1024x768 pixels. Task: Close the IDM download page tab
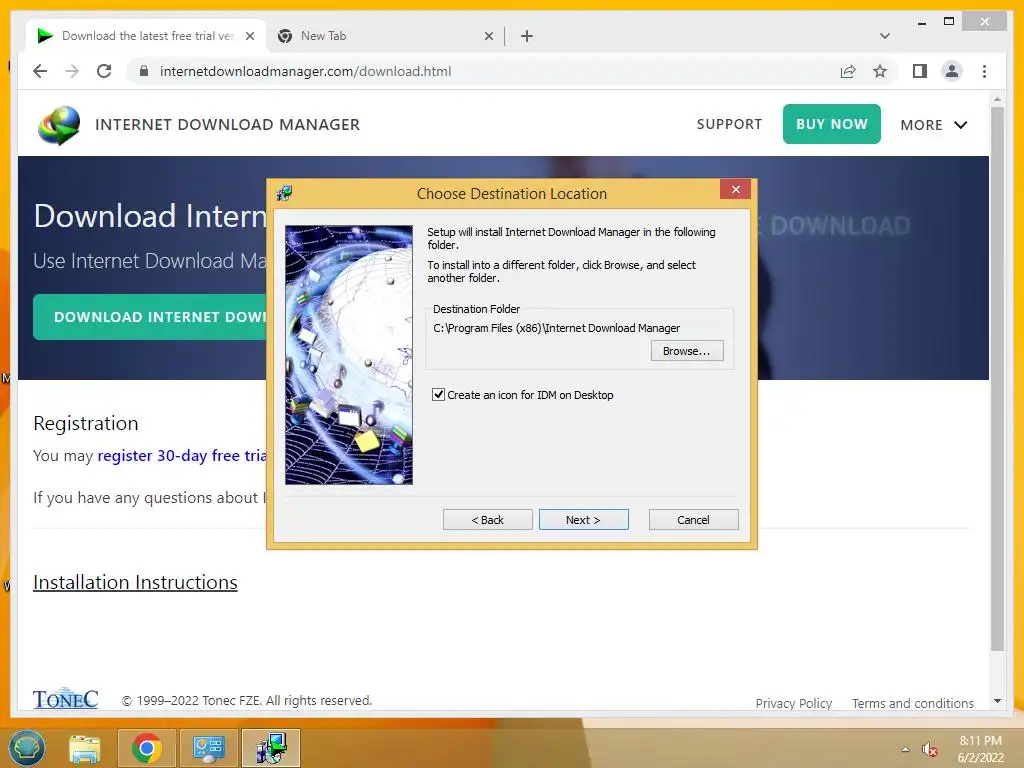click(249, 36)
